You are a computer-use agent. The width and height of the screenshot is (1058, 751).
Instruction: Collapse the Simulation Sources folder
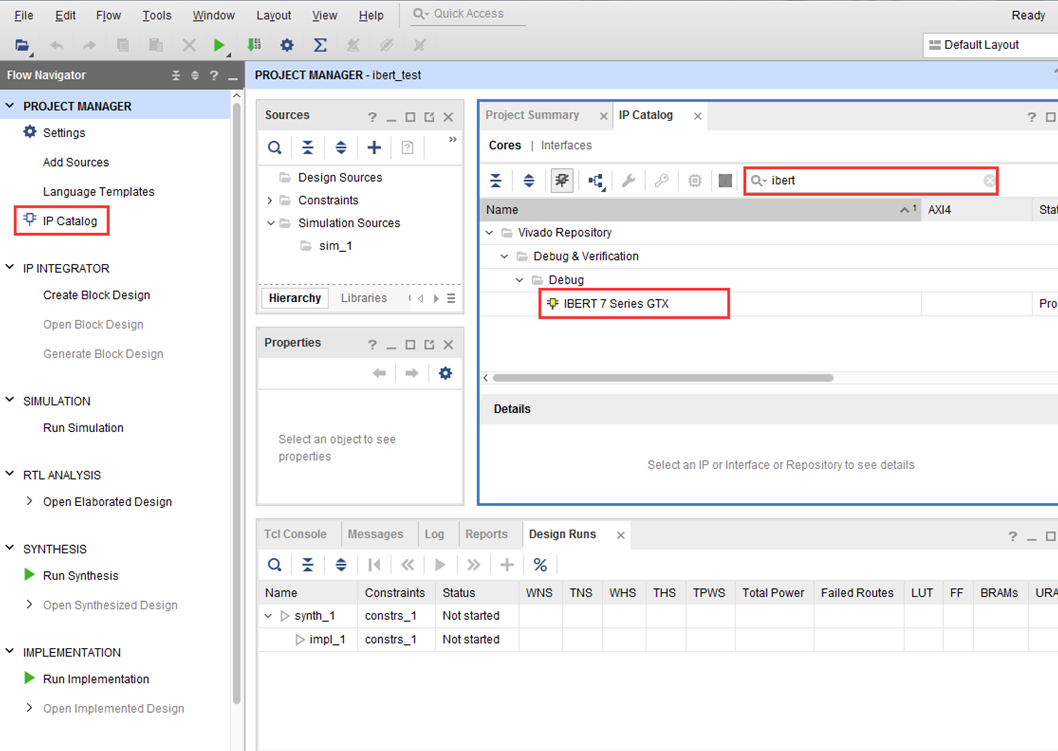click(271, 223)
